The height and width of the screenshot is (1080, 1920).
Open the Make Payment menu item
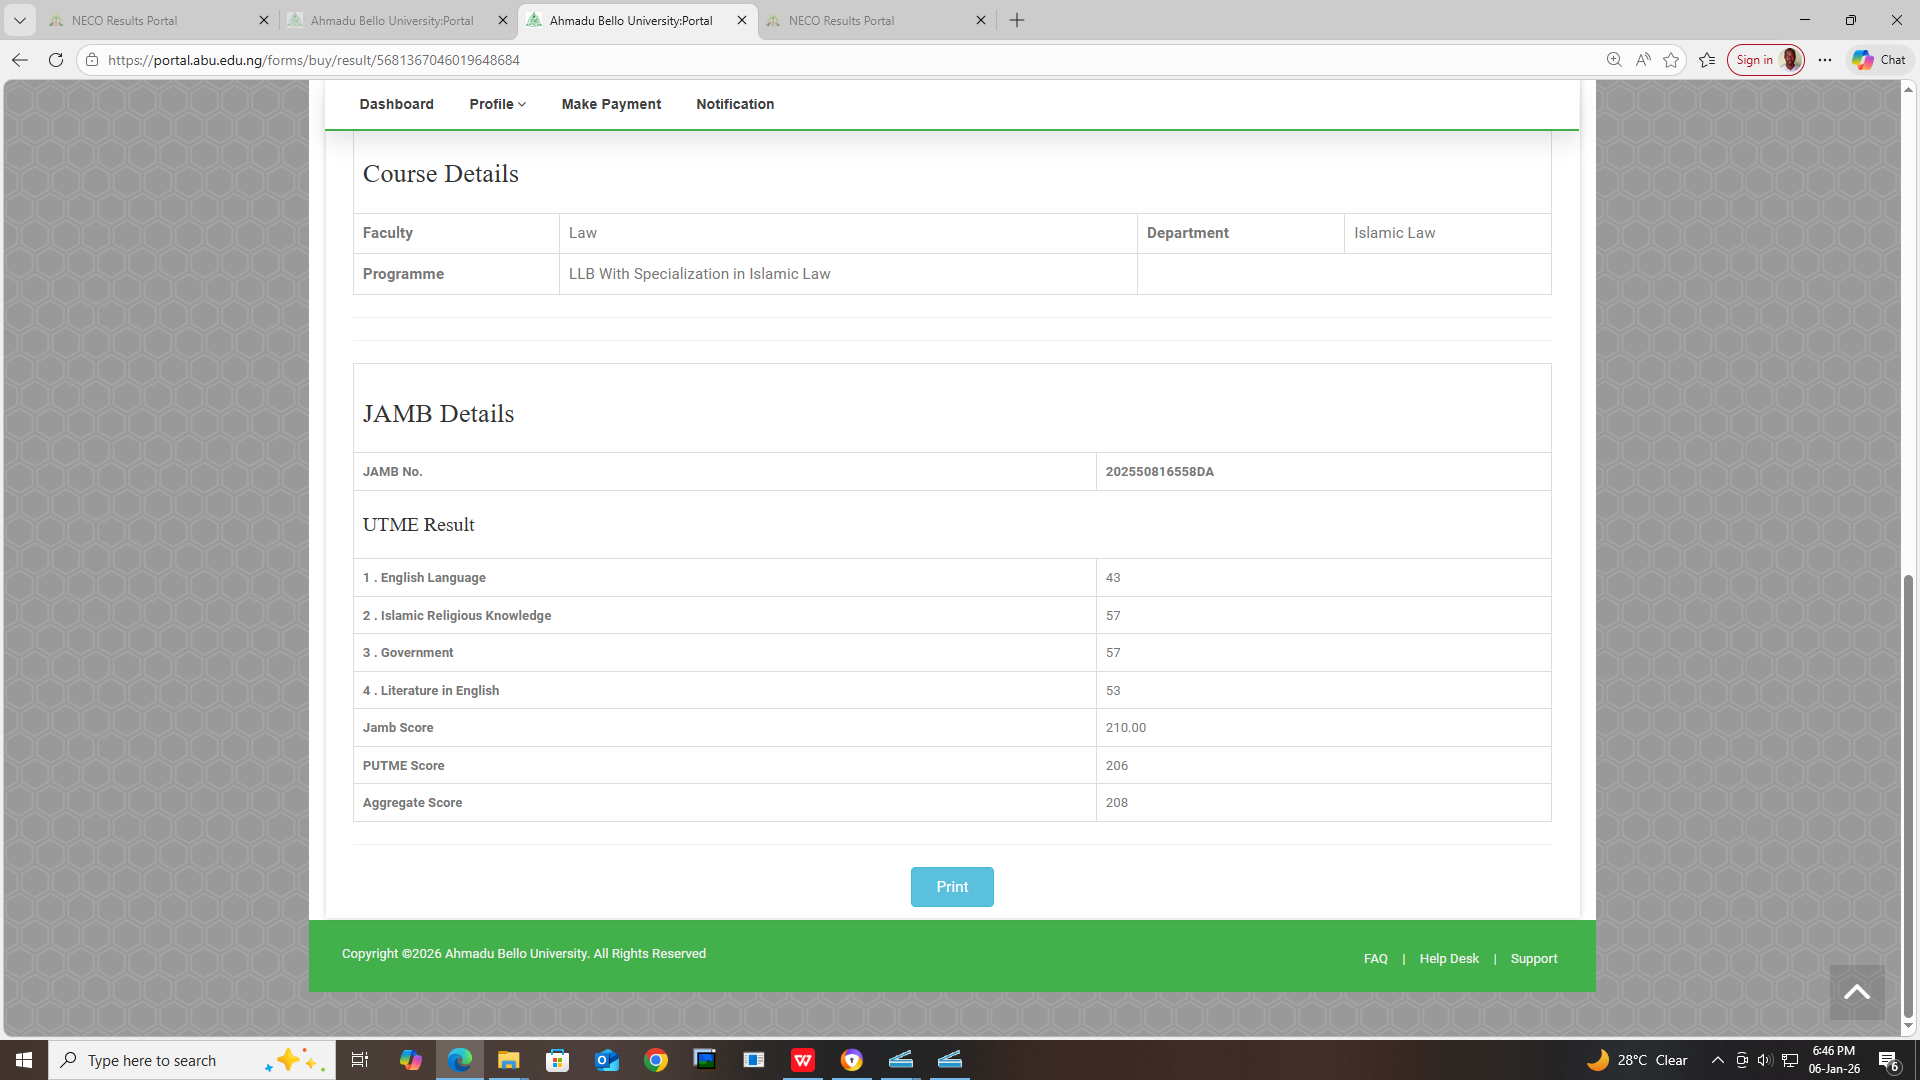click(x=611, y=104)
